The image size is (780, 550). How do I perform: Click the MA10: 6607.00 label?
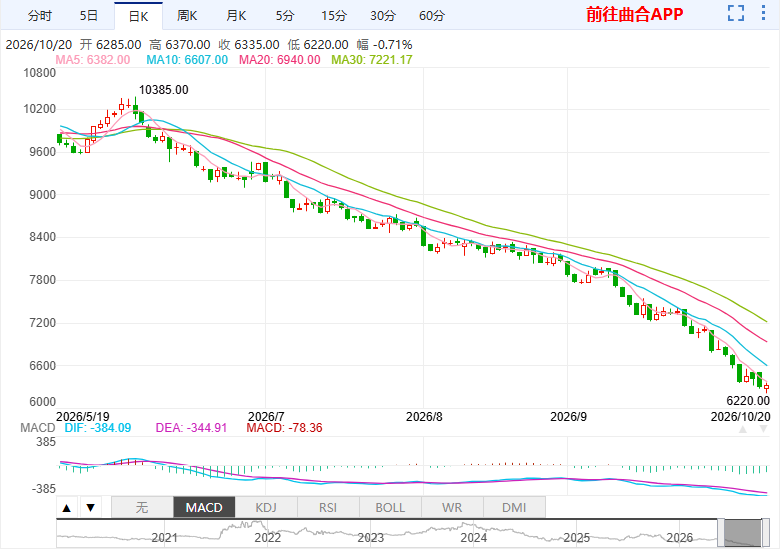[187, 60]
